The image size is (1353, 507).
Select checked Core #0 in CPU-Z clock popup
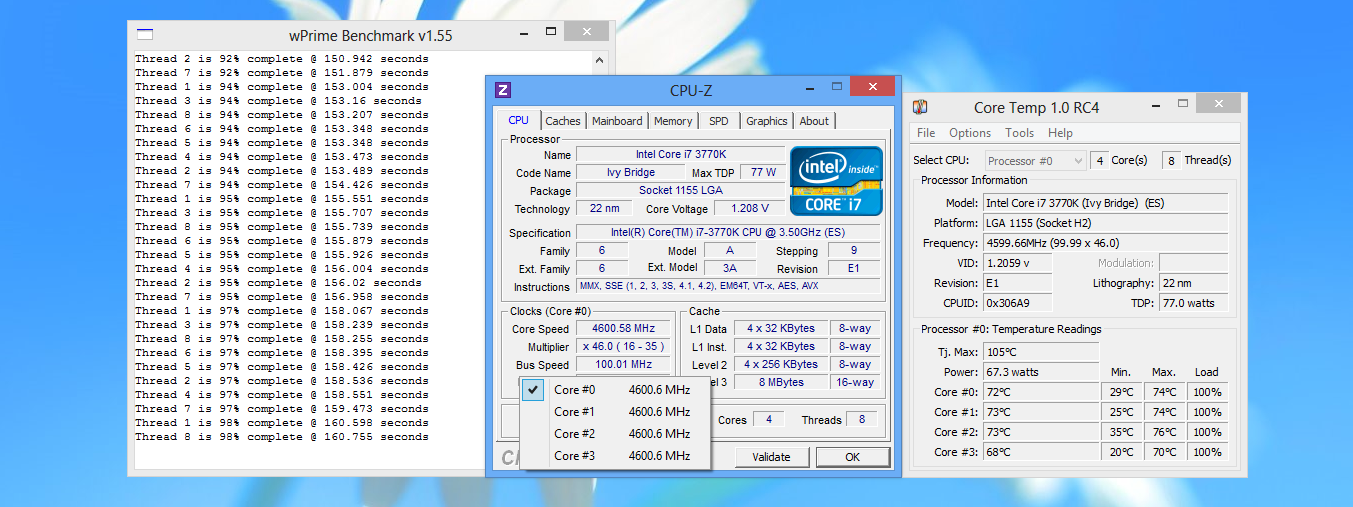[615, 390]
